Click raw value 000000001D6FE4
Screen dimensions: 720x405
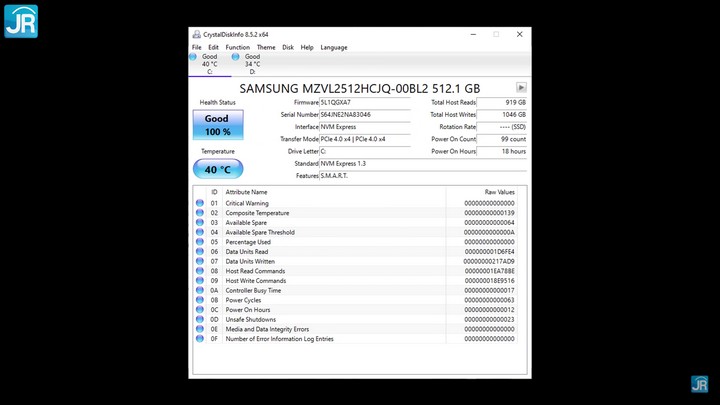[489, 252]
